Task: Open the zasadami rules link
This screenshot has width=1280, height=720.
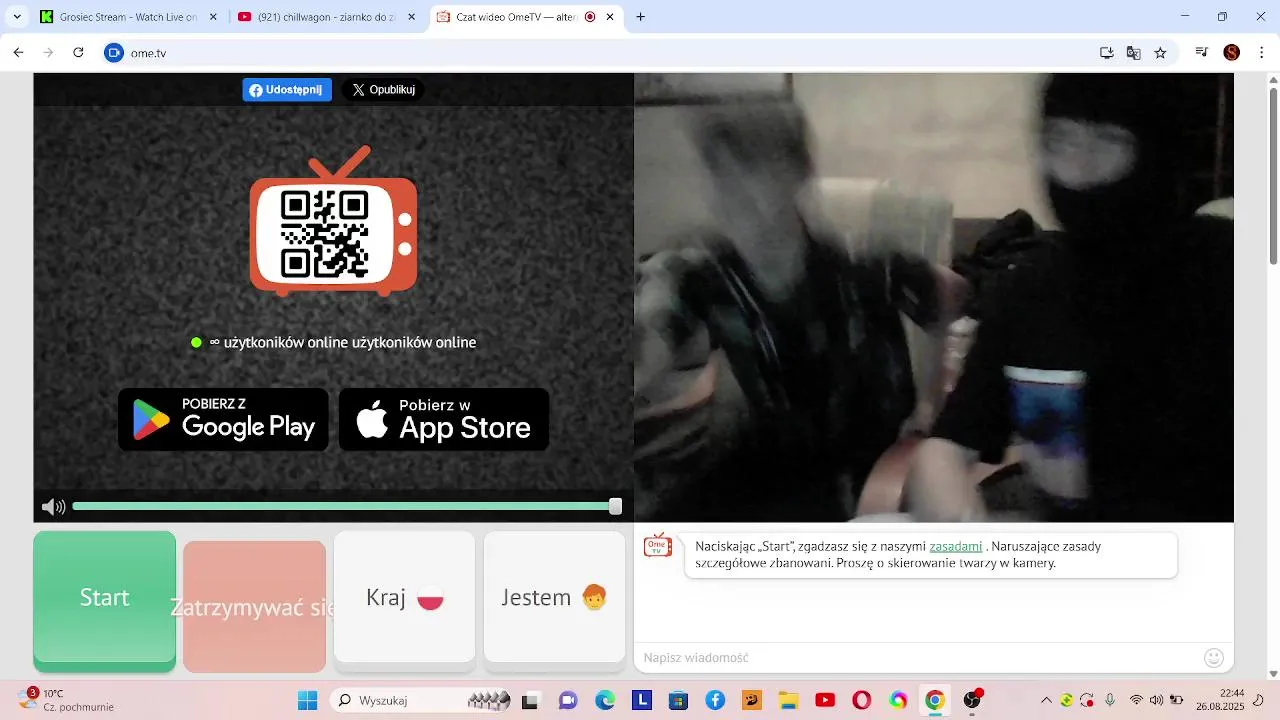Action: 956,547
